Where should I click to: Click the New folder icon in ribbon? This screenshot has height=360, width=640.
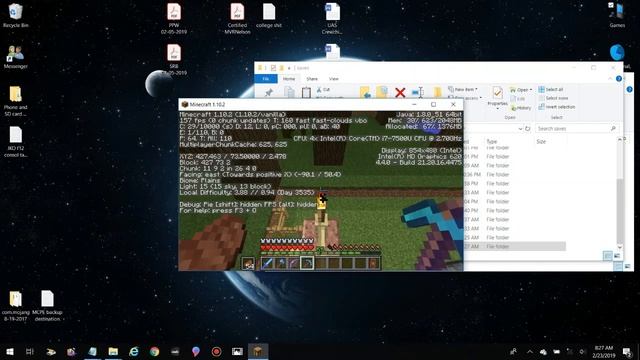tap(437, 93)
